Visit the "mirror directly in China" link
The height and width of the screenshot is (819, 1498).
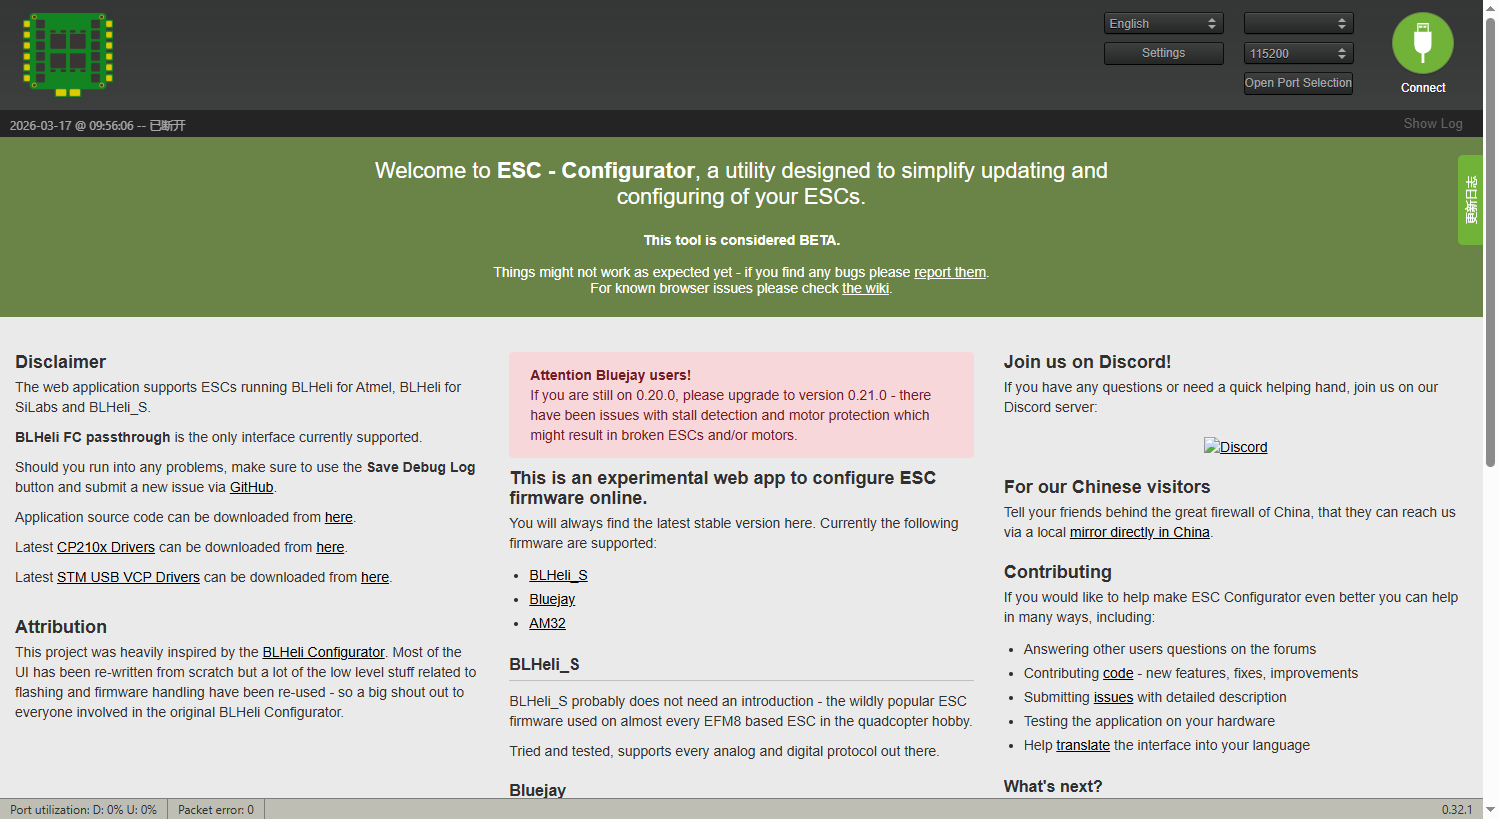coord(1139,532)
